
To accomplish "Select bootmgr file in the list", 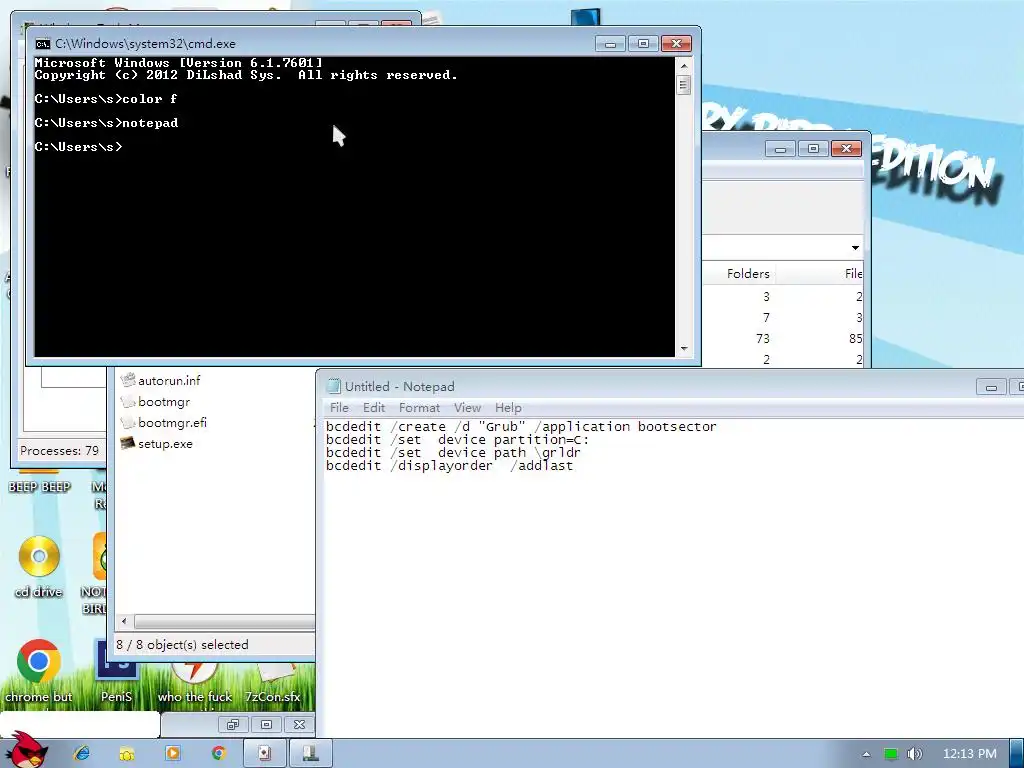I will click(x=155, y=402).
